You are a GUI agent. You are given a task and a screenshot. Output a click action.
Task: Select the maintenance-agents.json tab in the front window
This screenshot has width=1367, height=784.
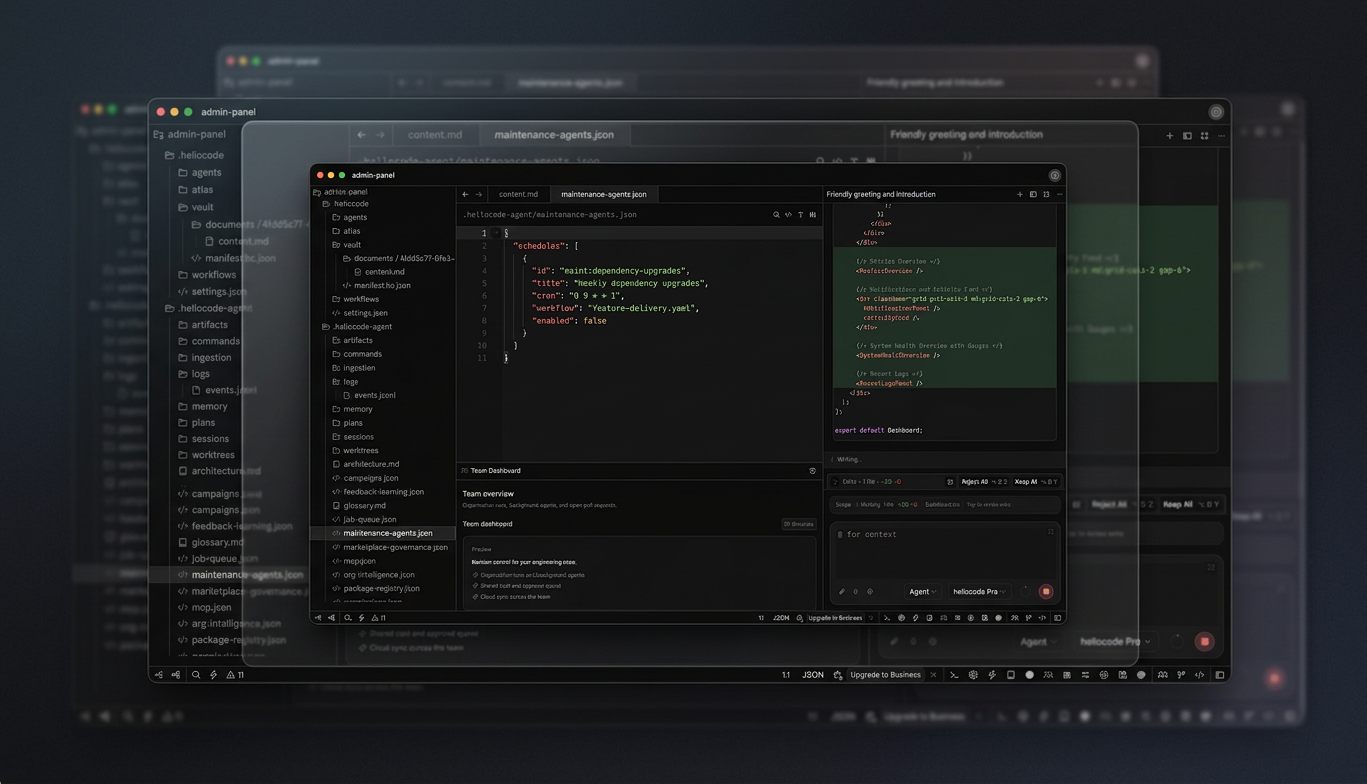(x=604, y=194)
